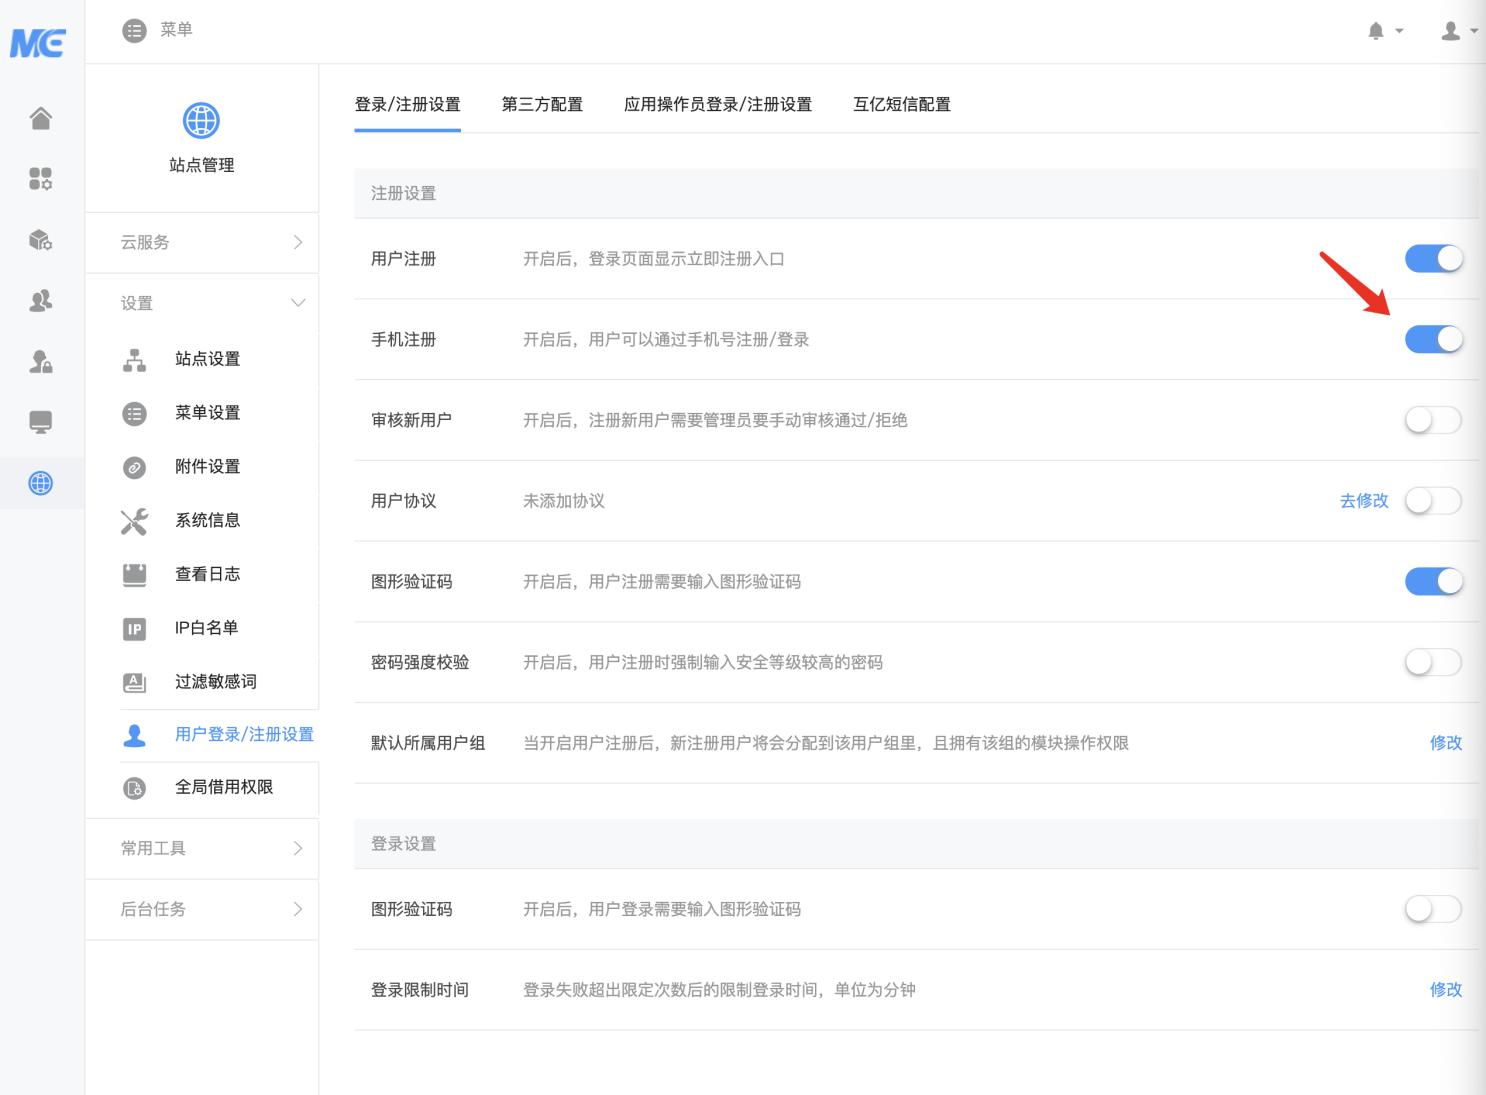Click the user account avatar icon
The width and height of the screenshot is (1486, 1095).
pyautogui.click(x=1450, y=31)
